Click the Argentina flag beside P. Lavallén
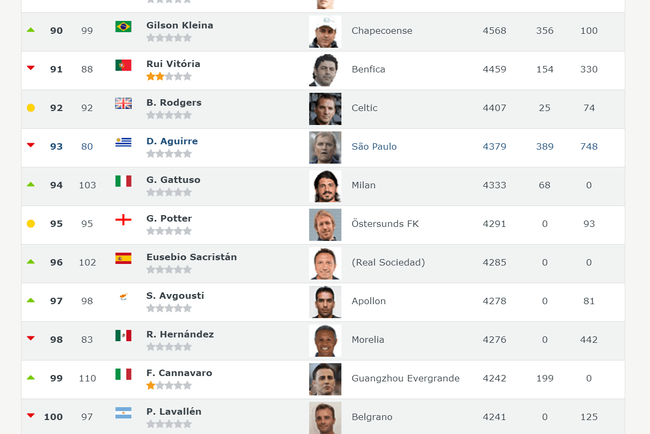The image size is (650, 434). (123, 412)
